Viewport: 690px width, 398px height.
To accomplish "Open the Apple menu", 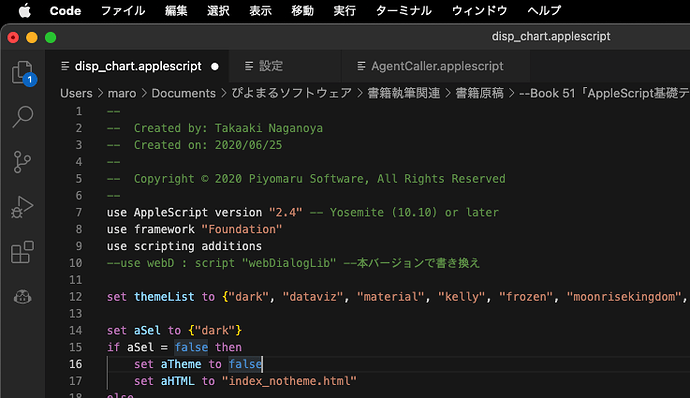I will coord(25,11).
